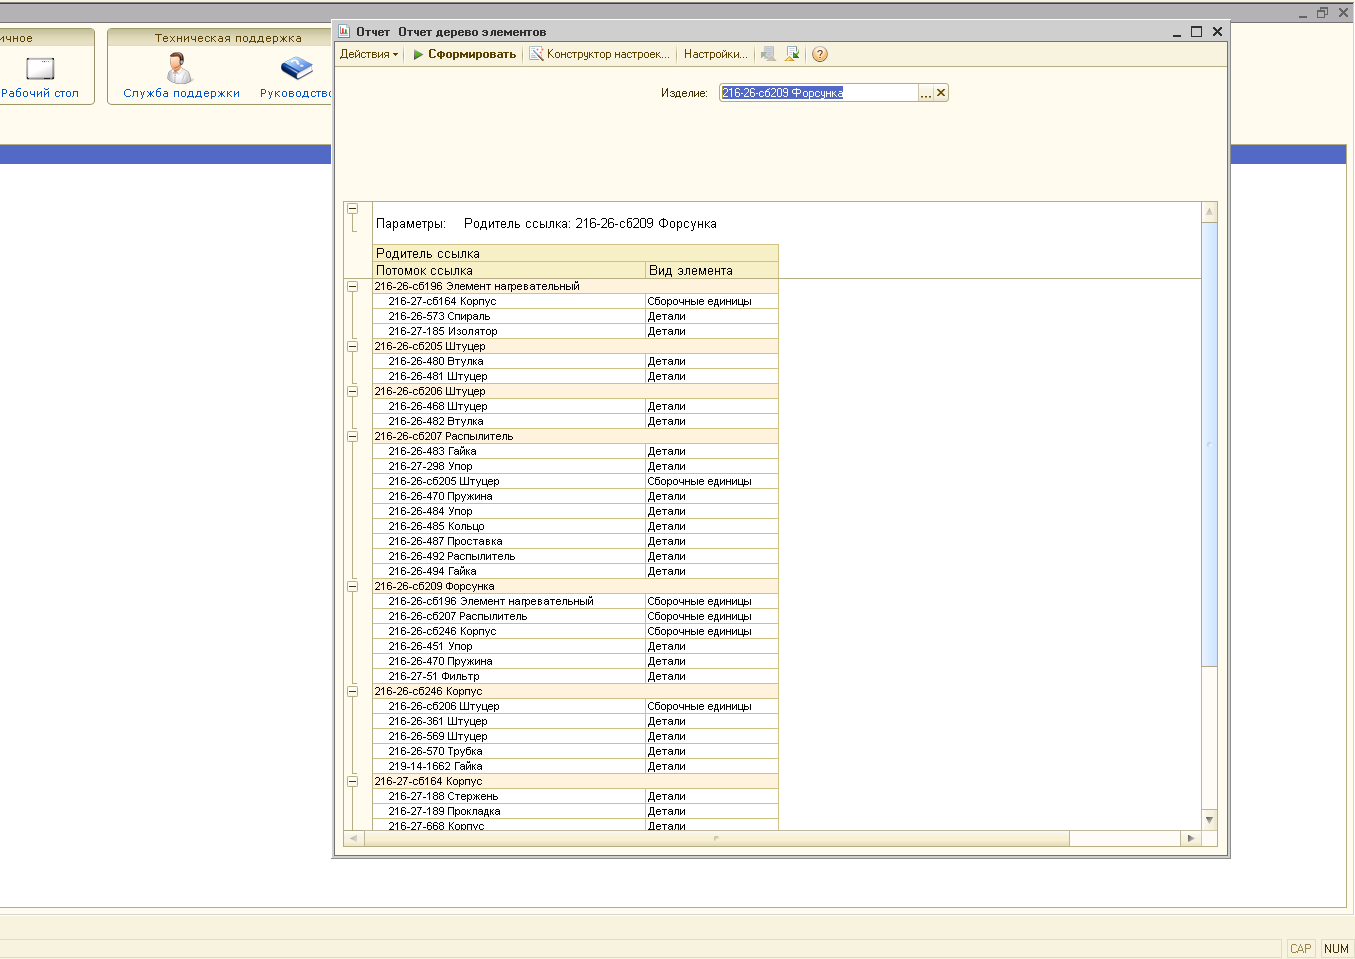Select row 216-27-189 Прокладка
The height and width of the screenshot is (959, 1355).
(575, 811)
